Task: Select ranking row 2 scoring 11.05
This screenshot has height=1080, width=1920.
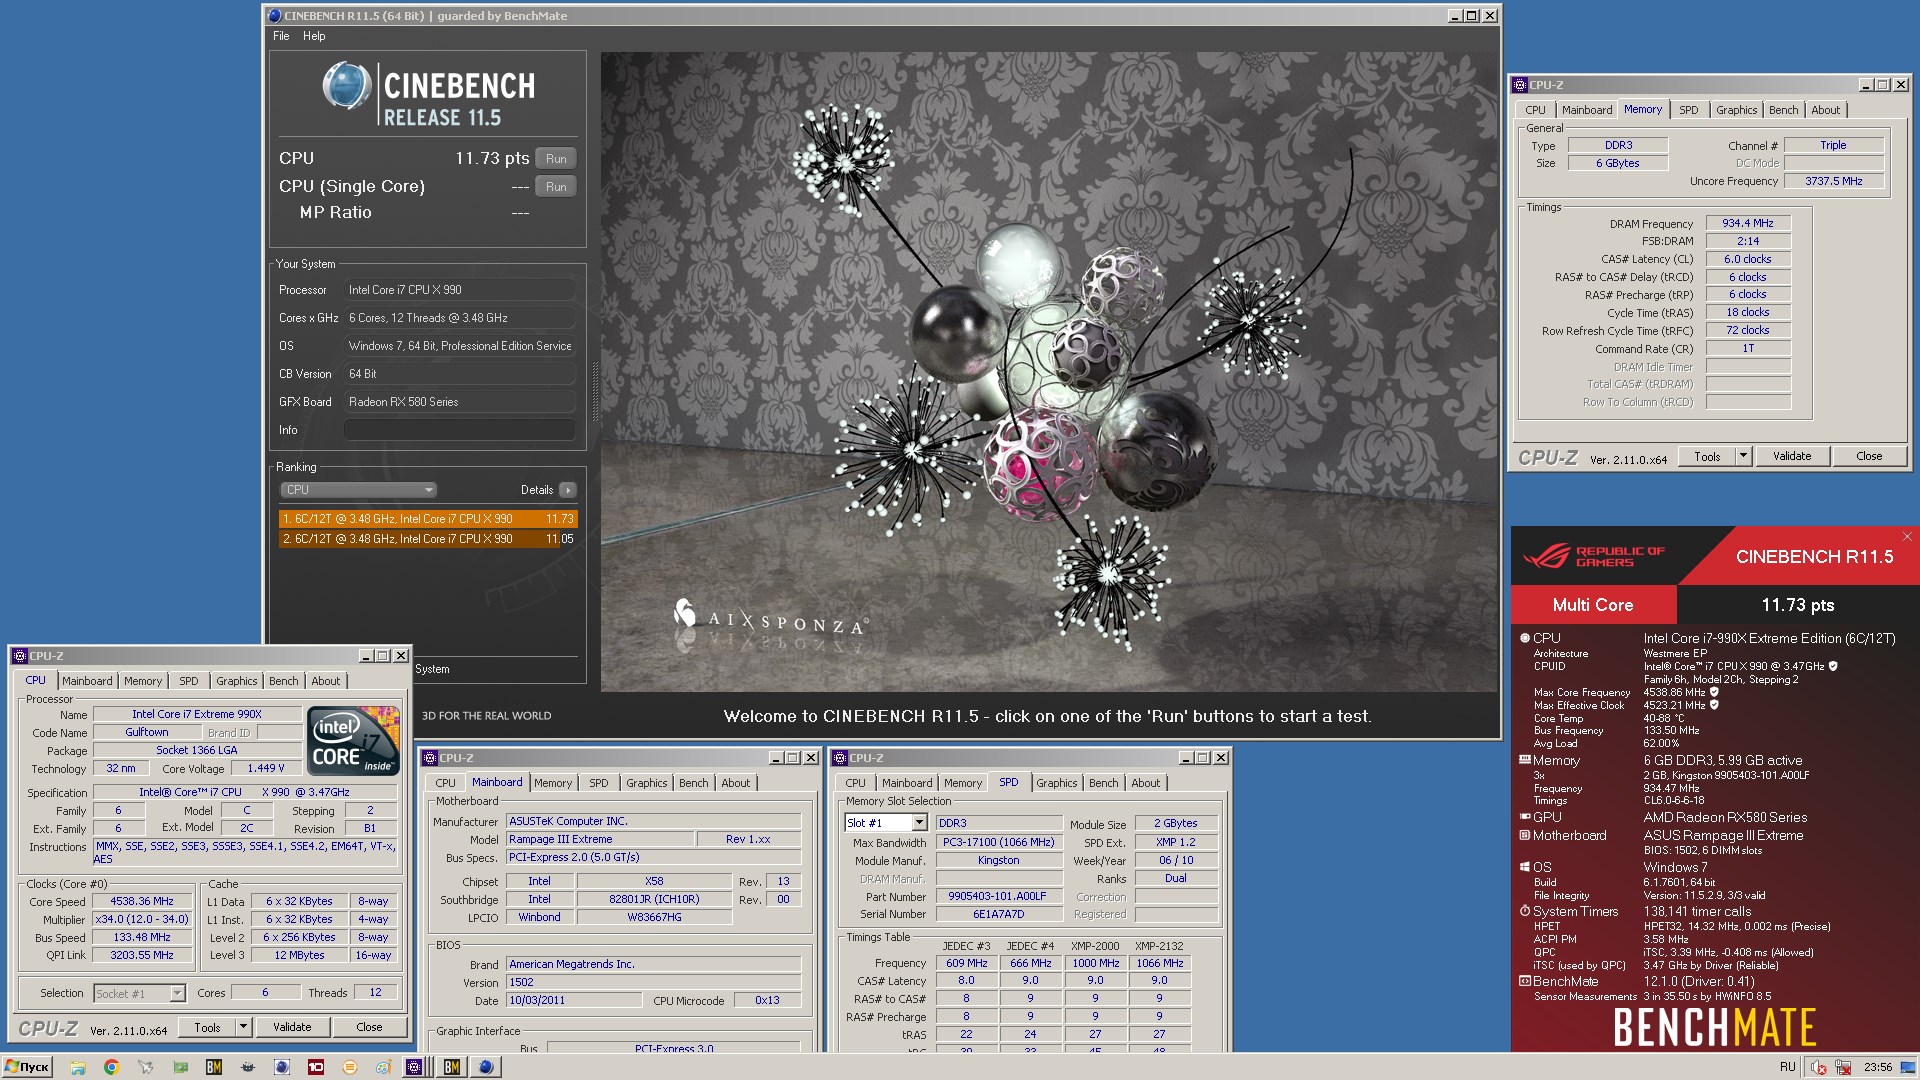Action: [x=428, y=539]
